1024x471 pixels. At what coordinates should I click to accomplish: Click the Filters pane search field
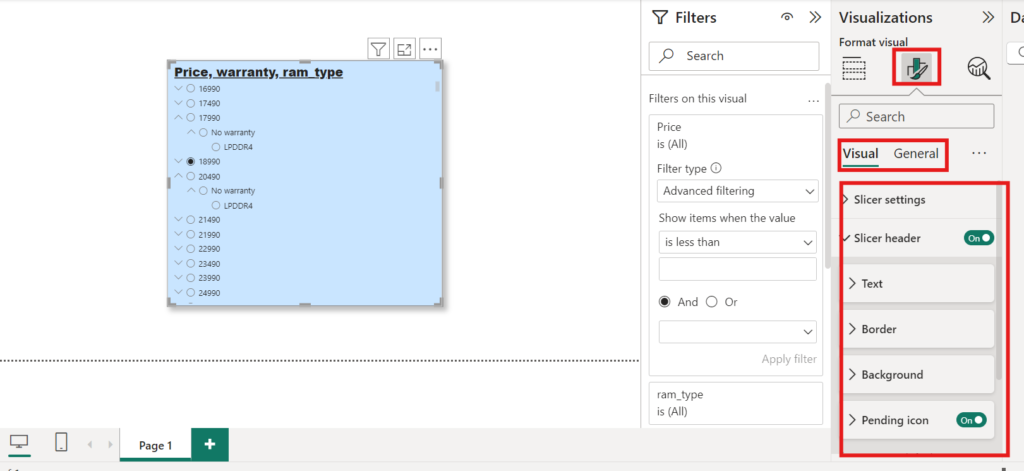tap(734, 56)
